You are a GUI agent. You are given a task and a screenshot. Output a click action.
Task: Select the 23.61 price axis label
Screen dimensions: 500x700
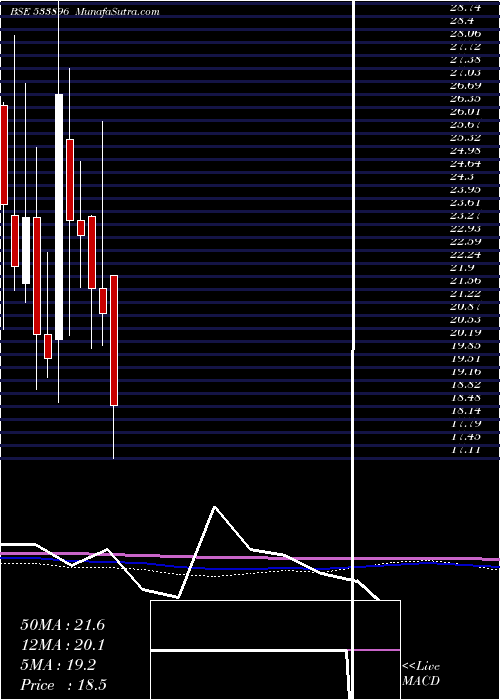tap(466, 203)
